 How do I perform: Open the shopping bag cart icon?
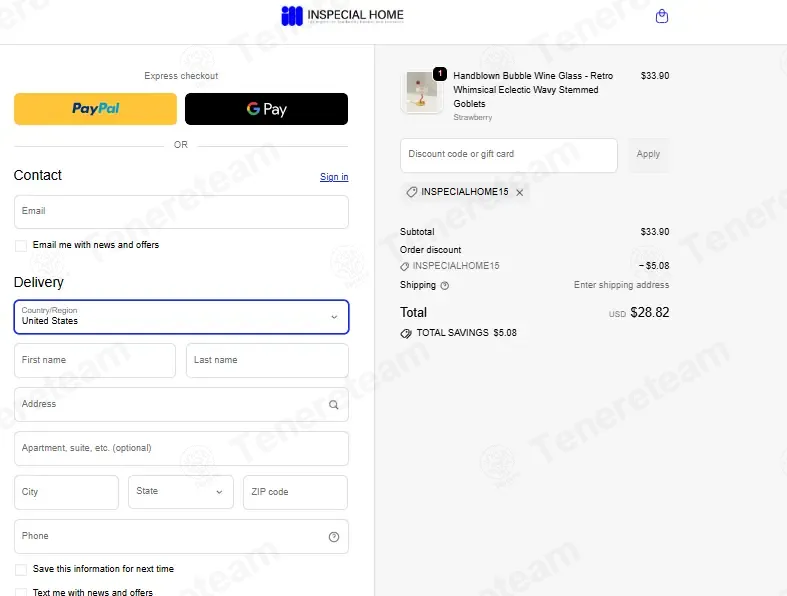point(662,17)
